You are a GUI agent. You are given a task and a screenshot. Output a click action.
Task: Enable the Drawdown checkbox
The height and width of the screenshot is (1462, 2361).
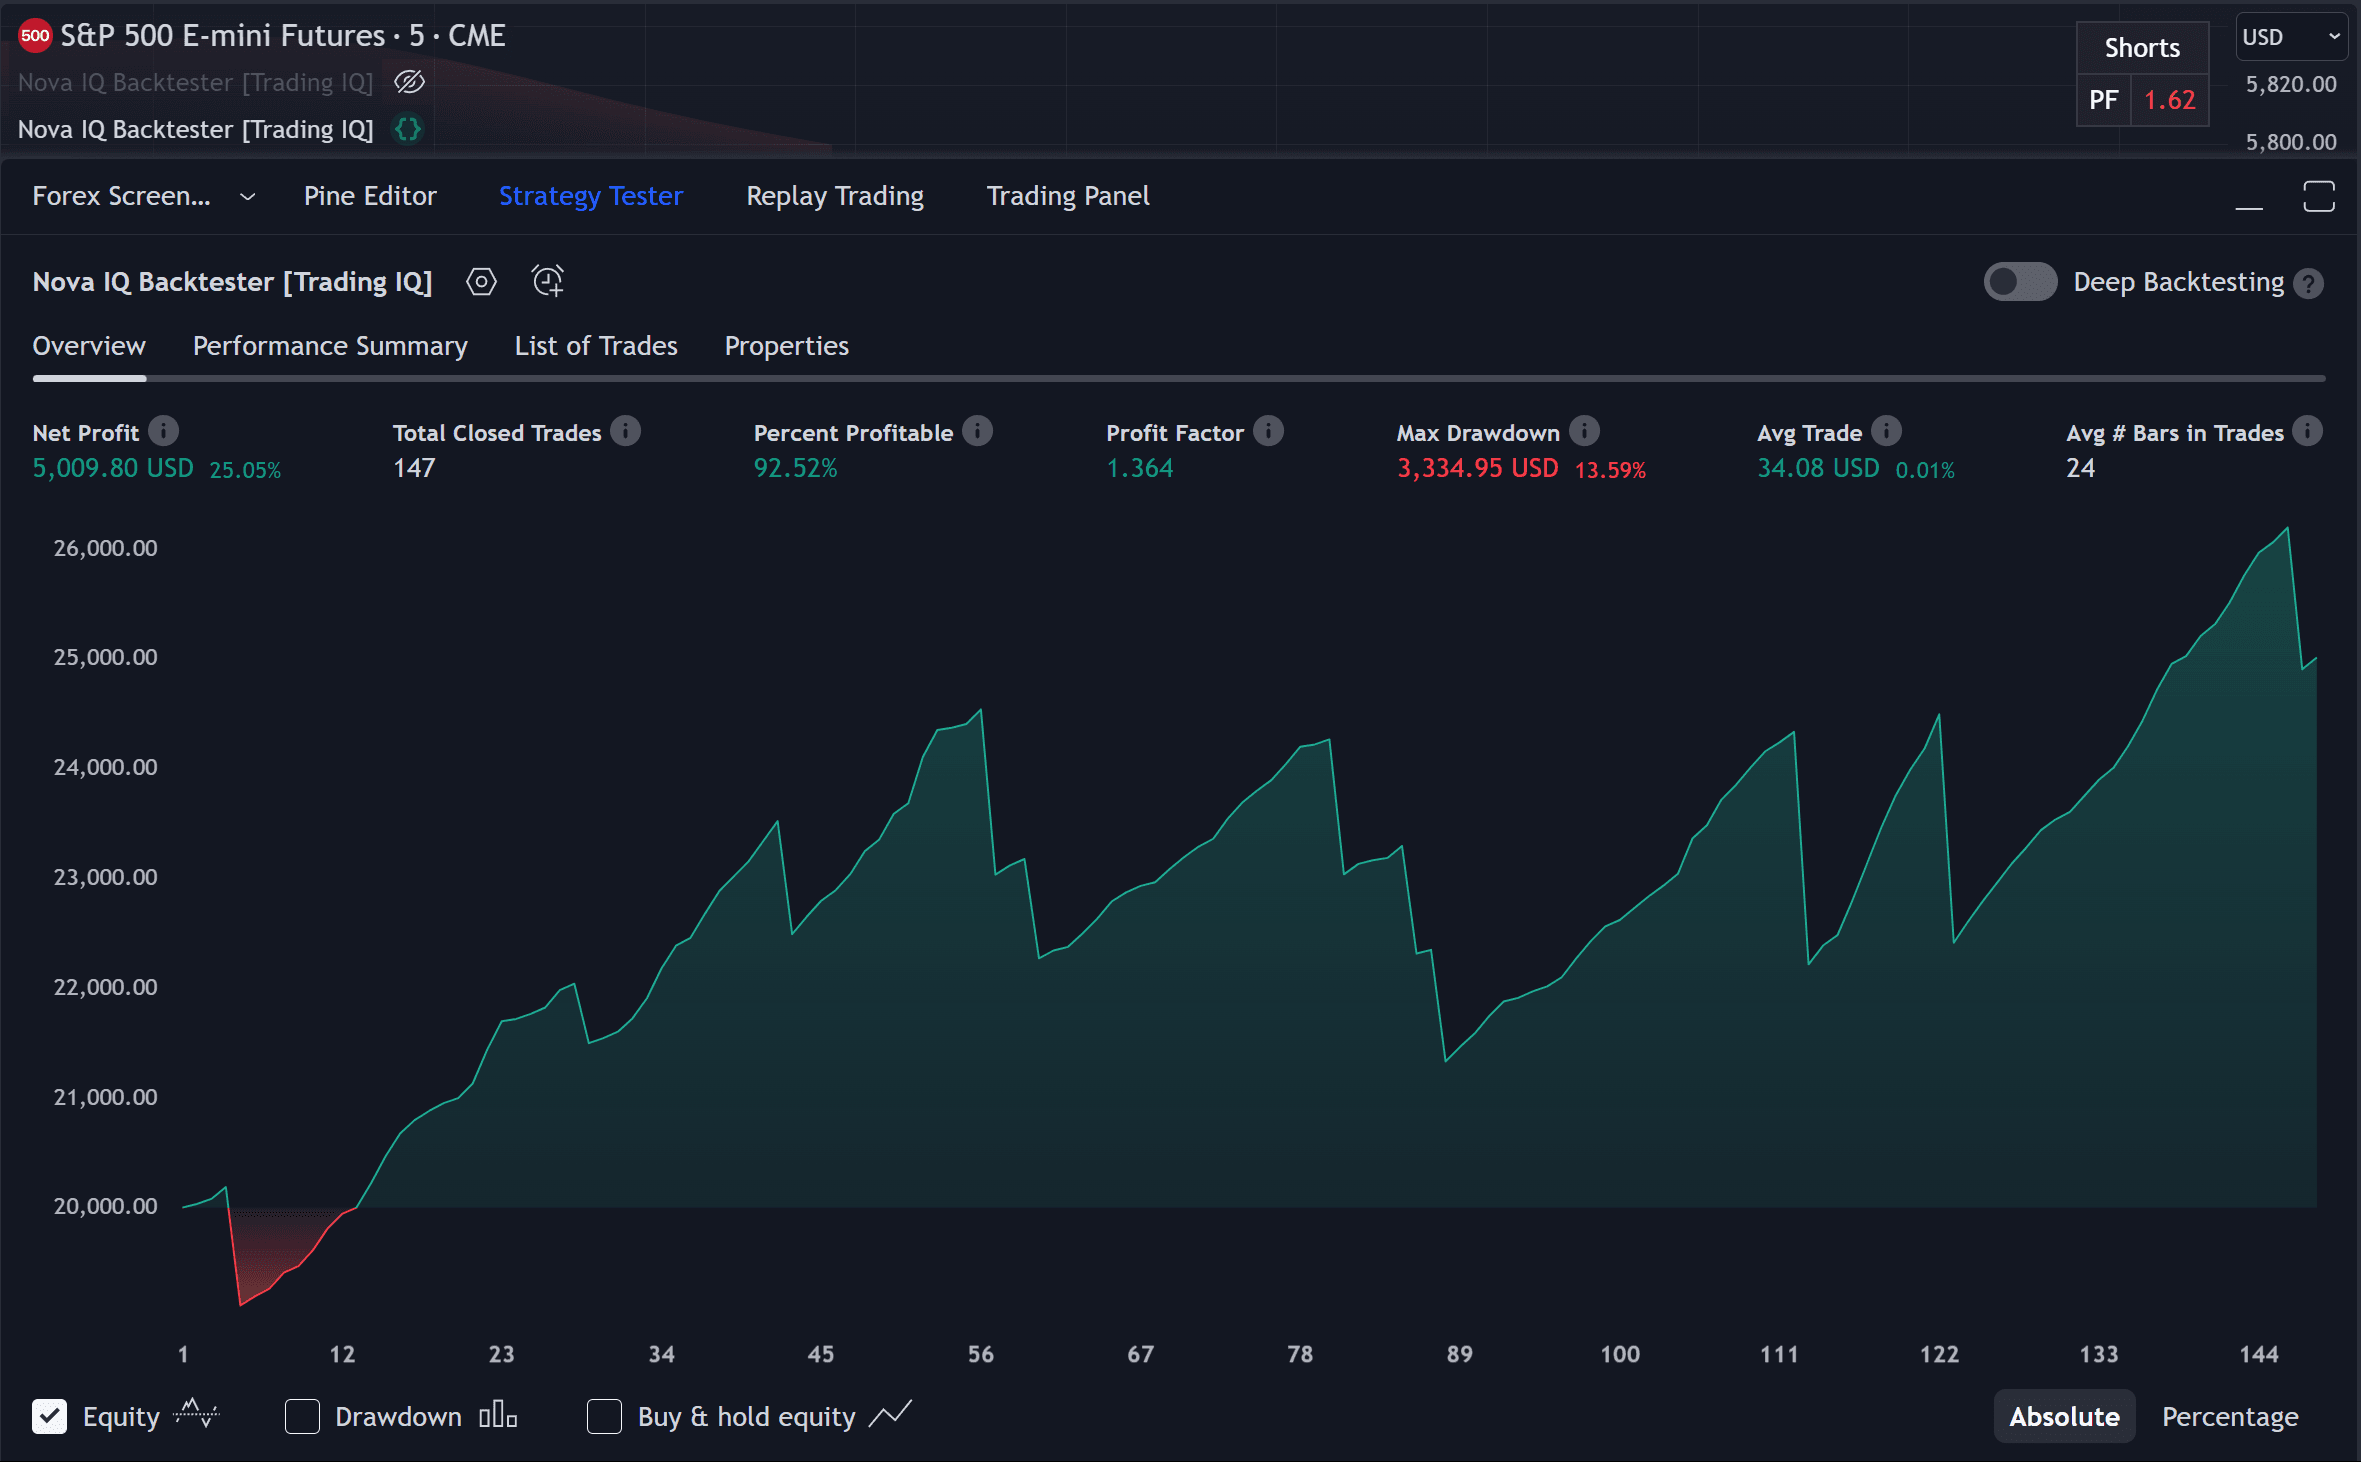point(302,1416)
